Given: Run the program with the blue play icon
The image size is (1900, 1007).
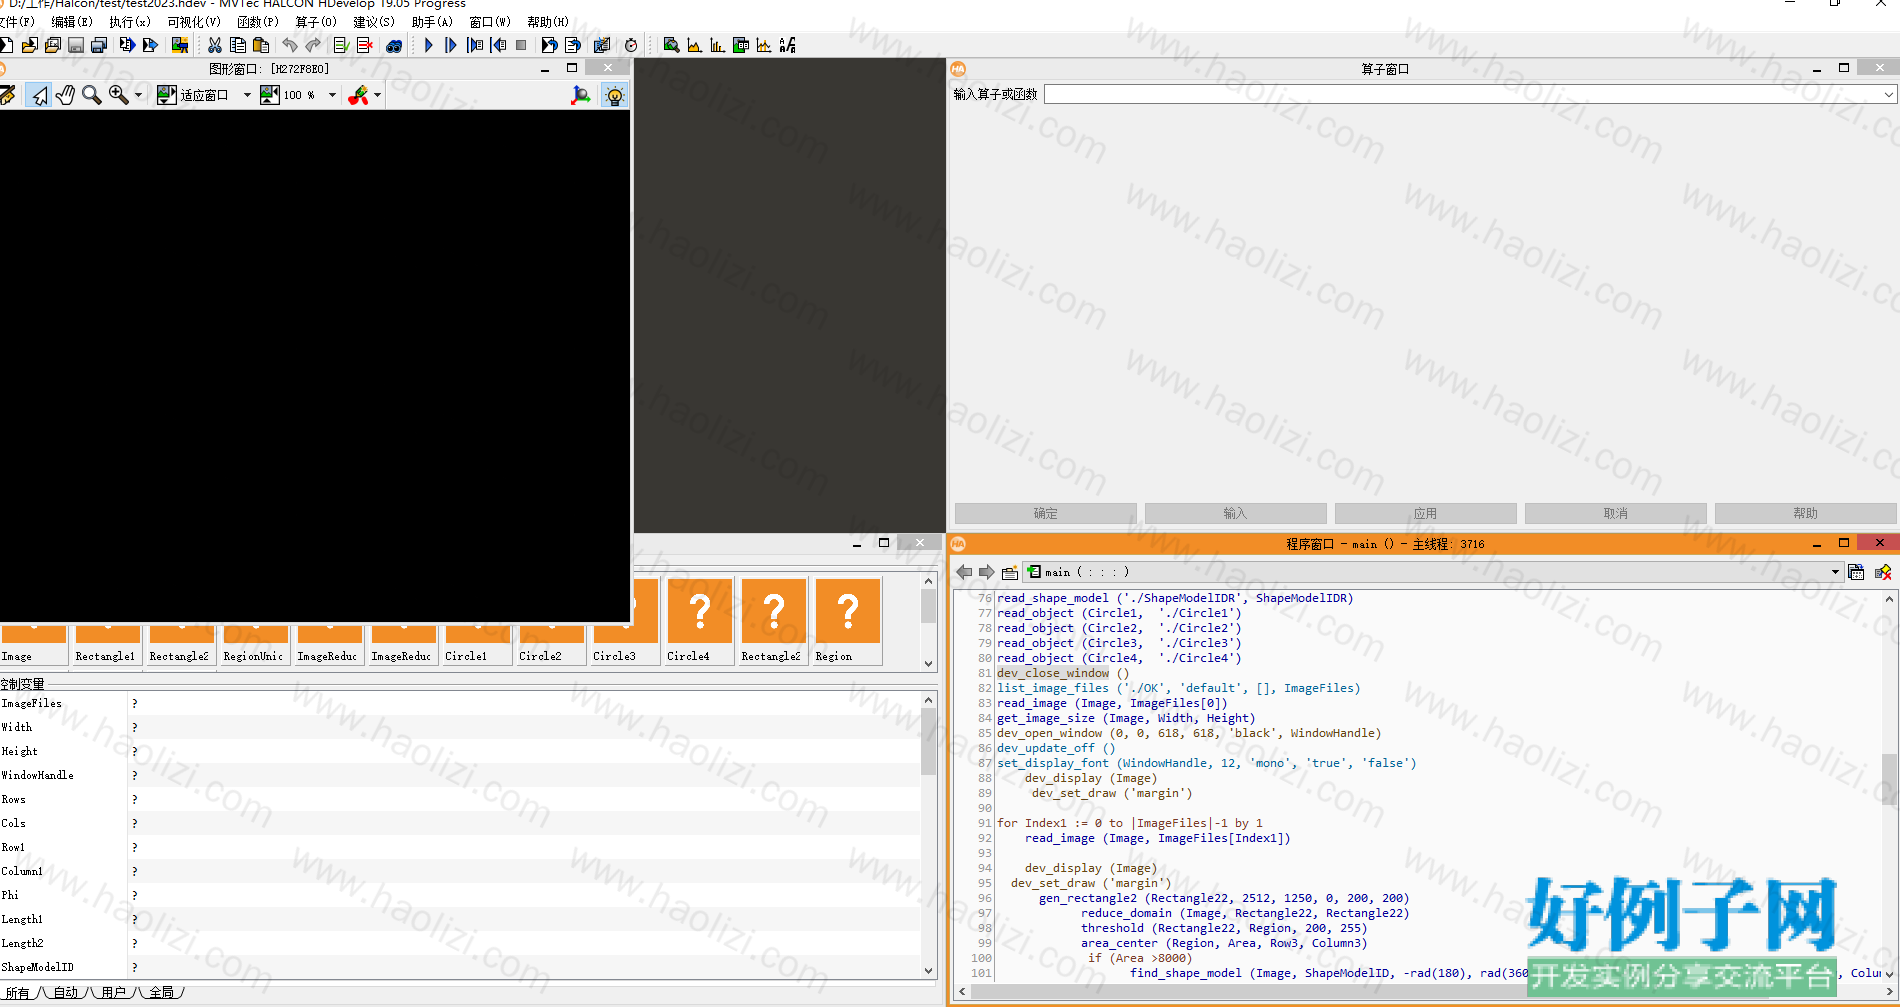Looking at the screenshot, I should click(x=429, y=45).
